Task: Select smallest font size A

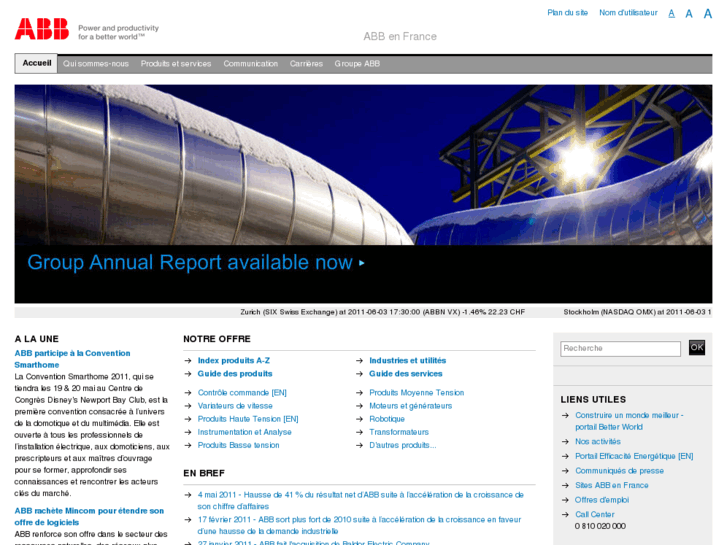Action: pos(671,14)
